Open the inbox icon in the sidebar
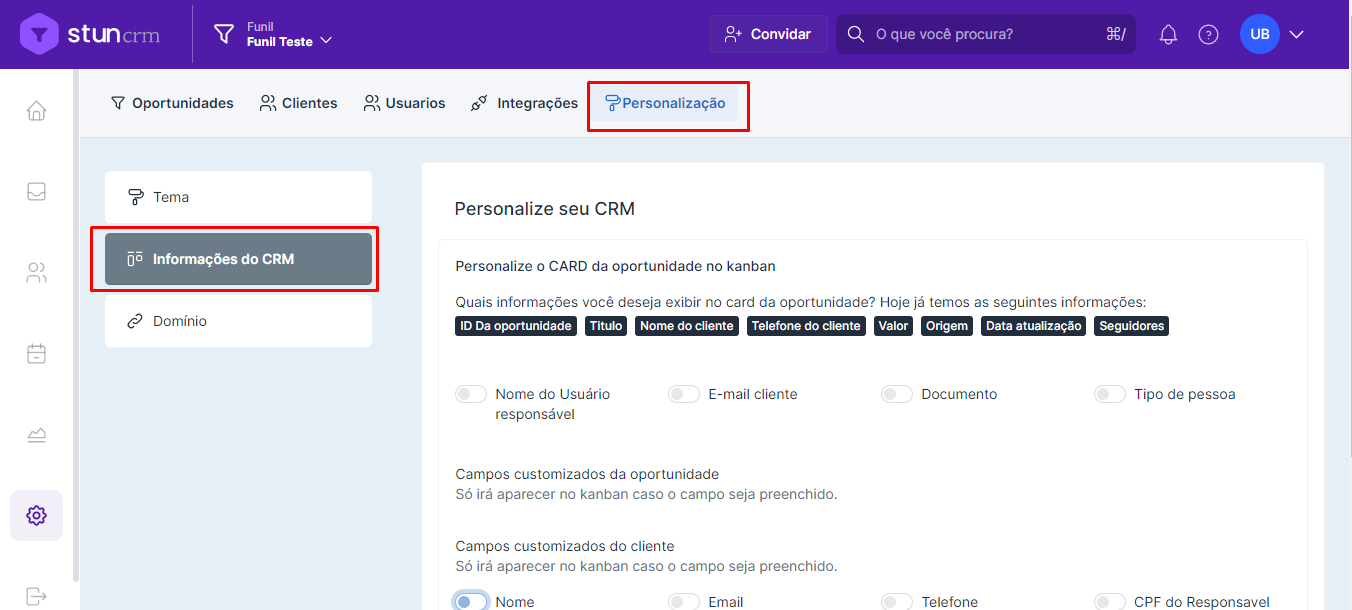 [37, 192]
